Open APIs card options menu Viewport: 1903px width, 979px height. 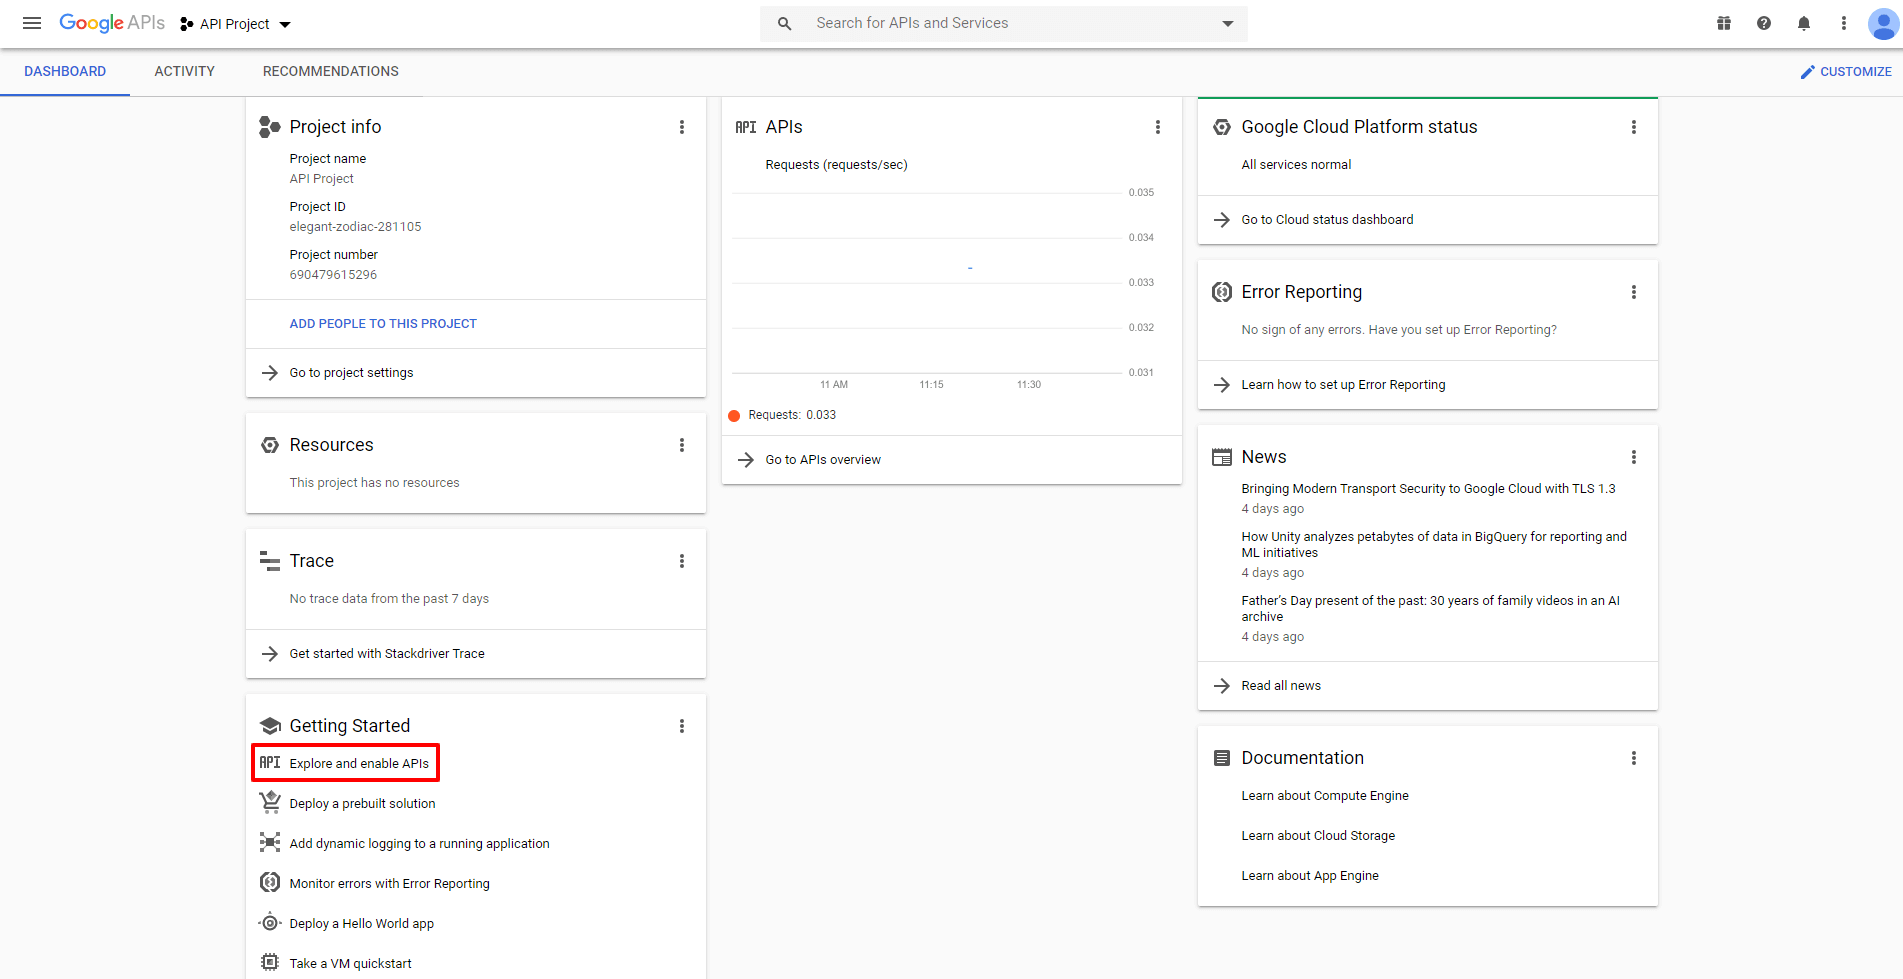tap(1158, 127)
